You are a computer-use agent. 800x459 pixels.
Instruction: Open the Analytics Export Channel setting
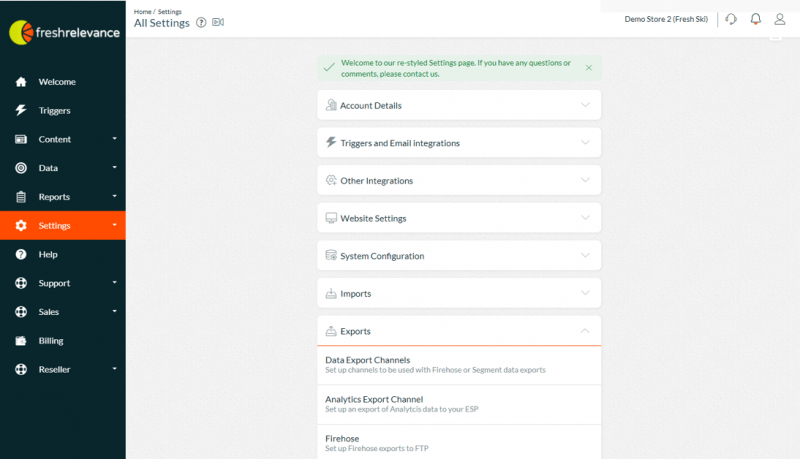click(x=459, y=404)
